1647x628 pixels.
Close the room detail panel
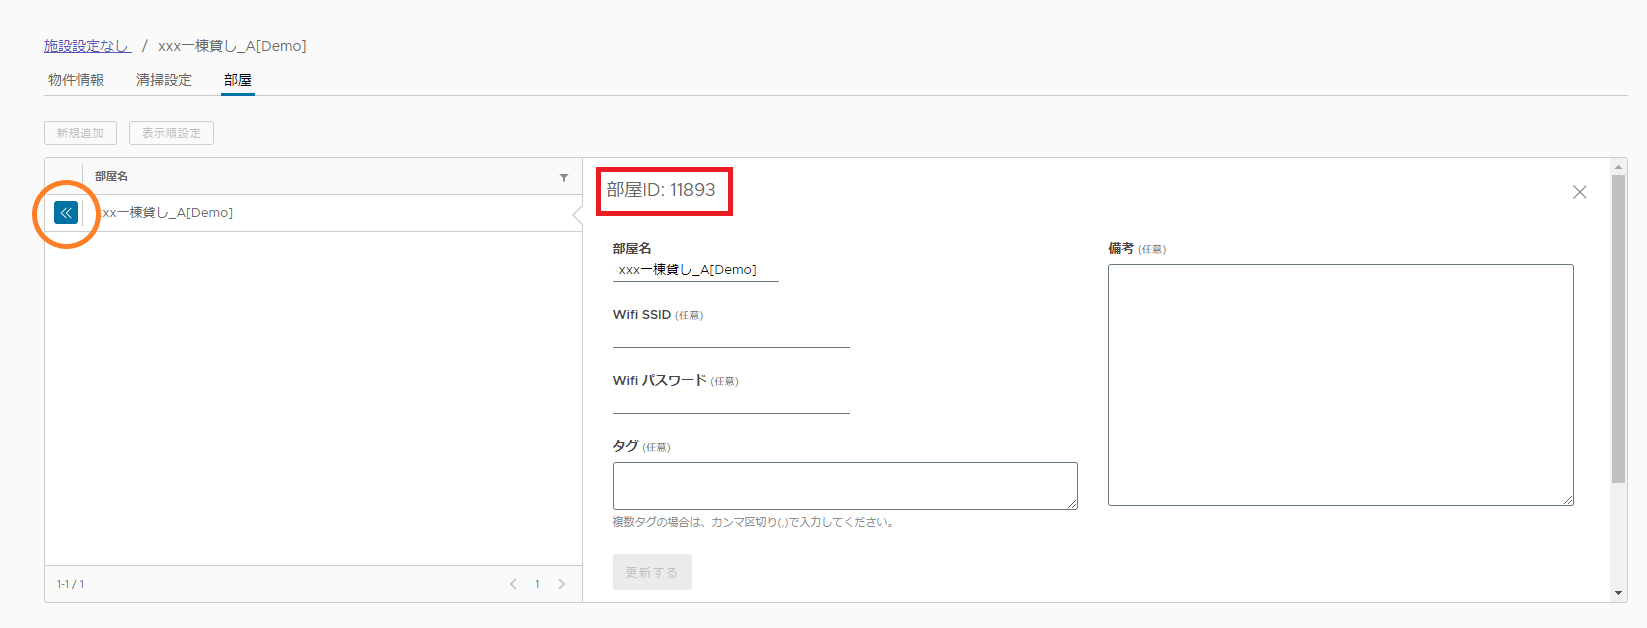(1579, 192)
